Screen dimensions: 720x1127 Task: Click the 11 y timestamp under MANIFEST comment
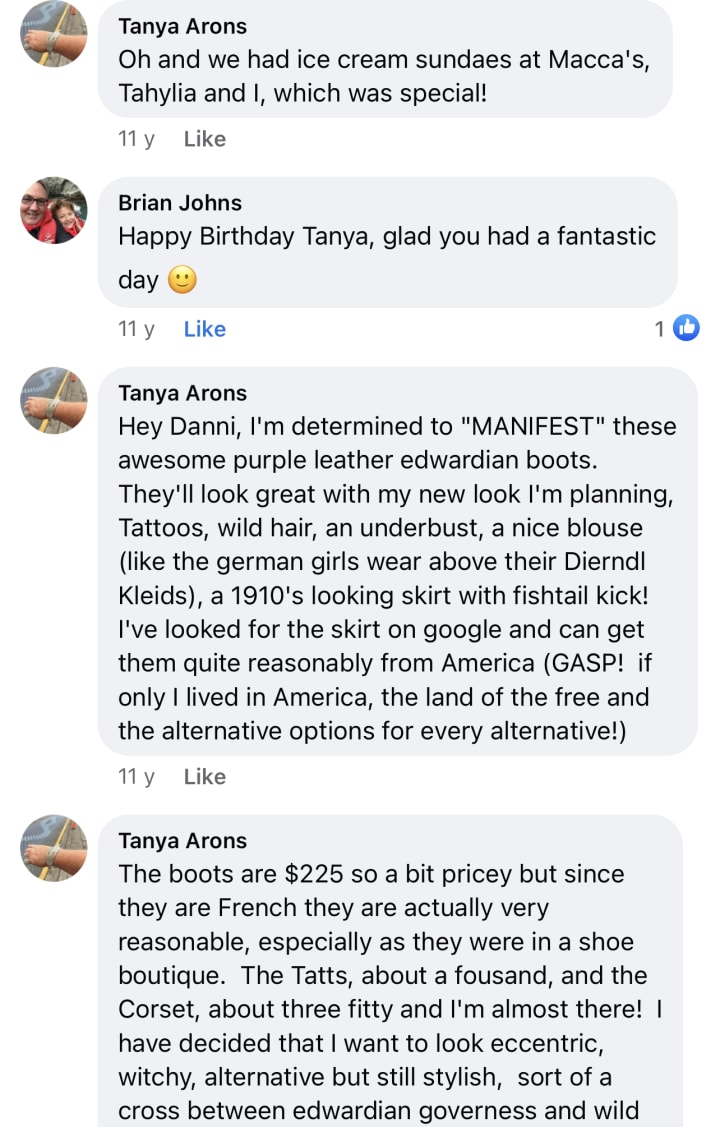[136, 777]
